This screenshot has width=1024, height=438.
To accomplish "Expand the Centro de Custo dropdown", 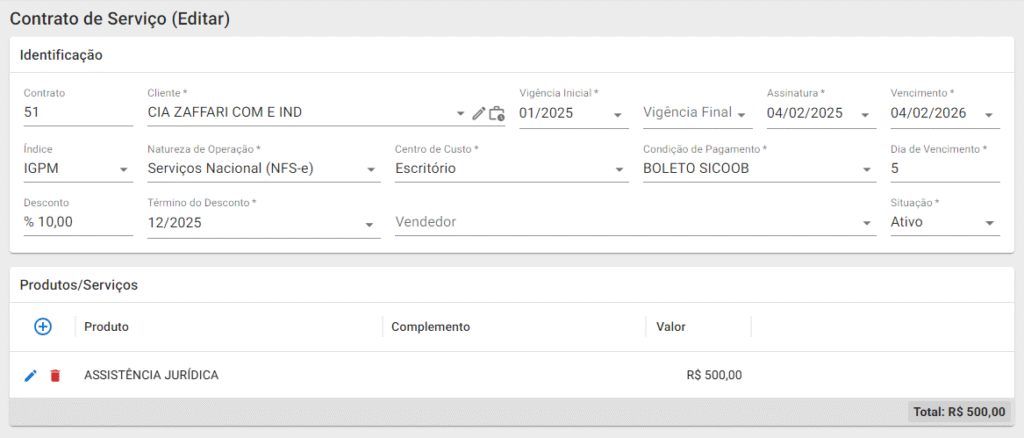I will (618, 169).
